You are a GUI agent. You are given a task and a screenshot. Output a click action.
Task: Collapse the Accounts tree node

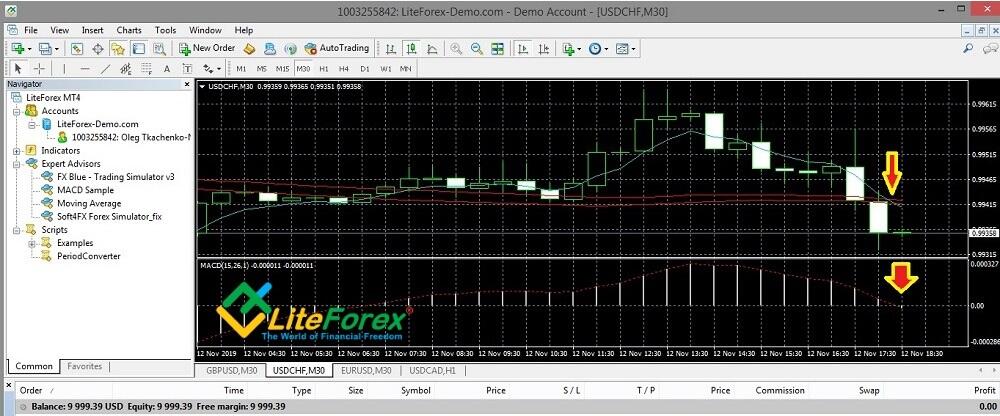pyautogui.click(x=17, y=111)
